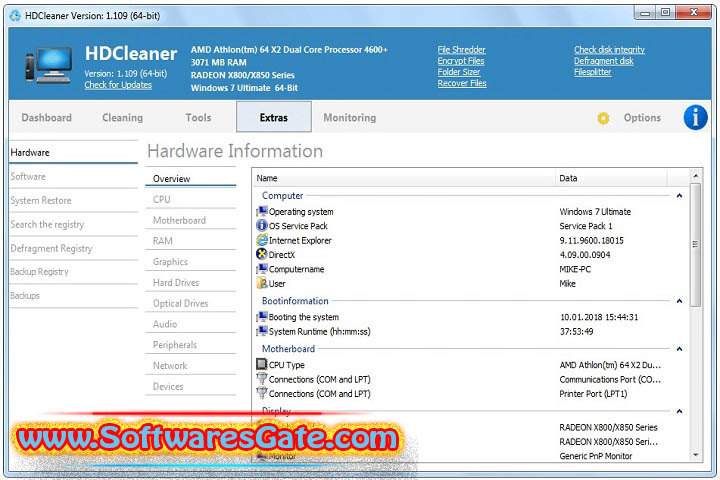Click the list scrollbar up arrow

[696, 176]
